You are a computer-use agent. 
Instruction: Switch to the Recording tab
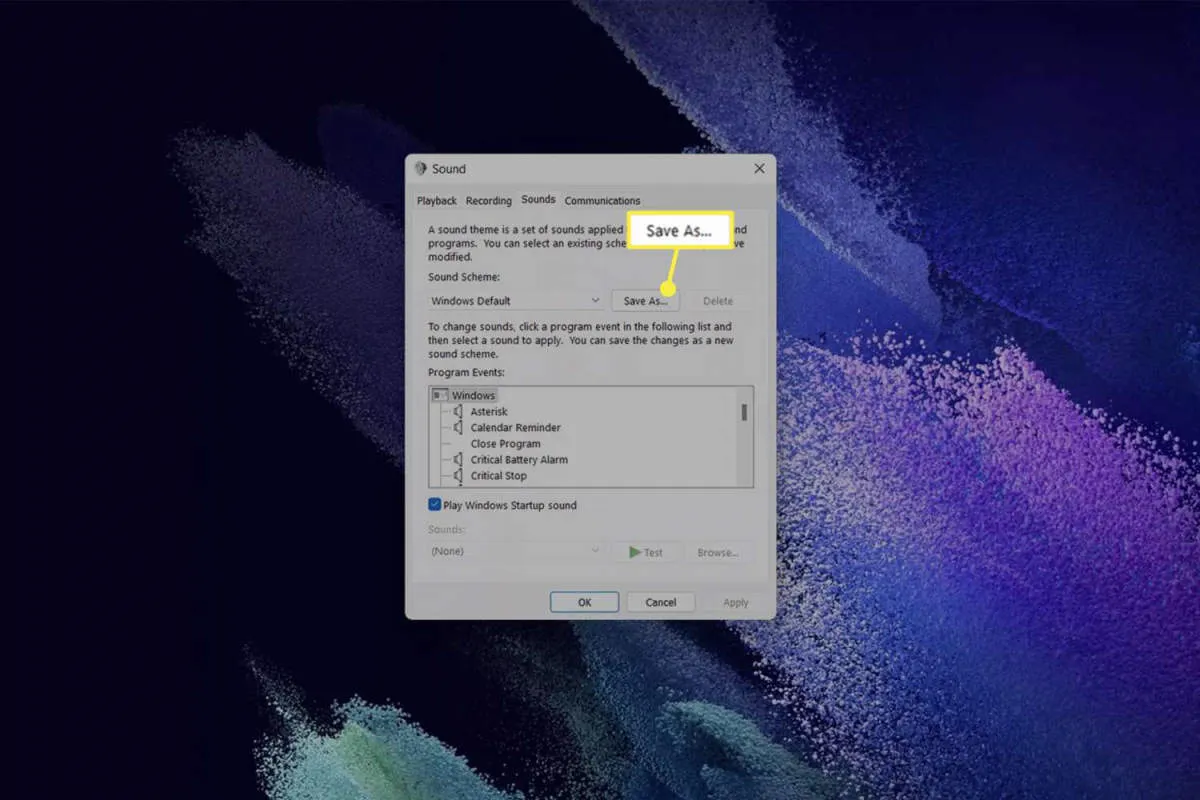[x=489, y=201]
